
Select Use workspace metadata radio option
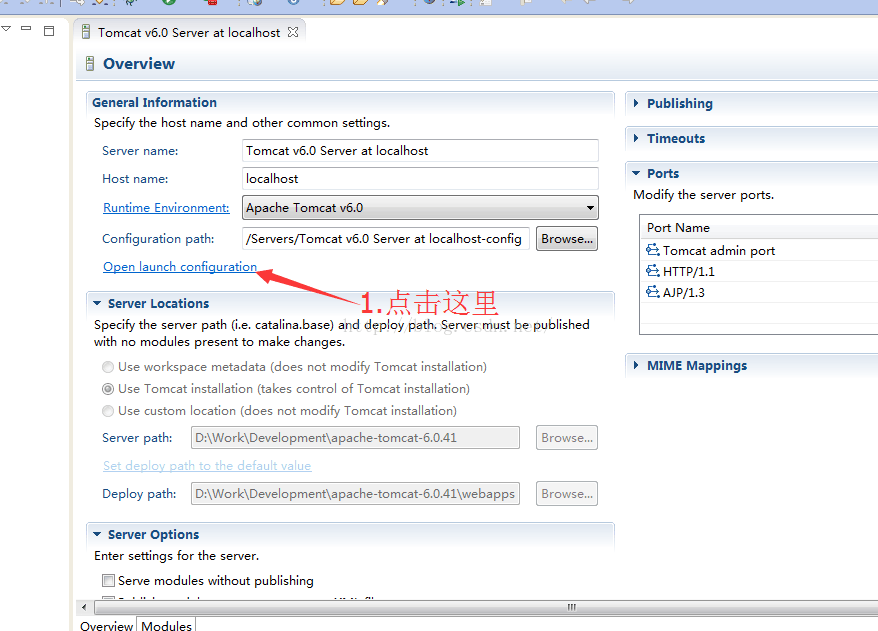(x=108, y=367)
